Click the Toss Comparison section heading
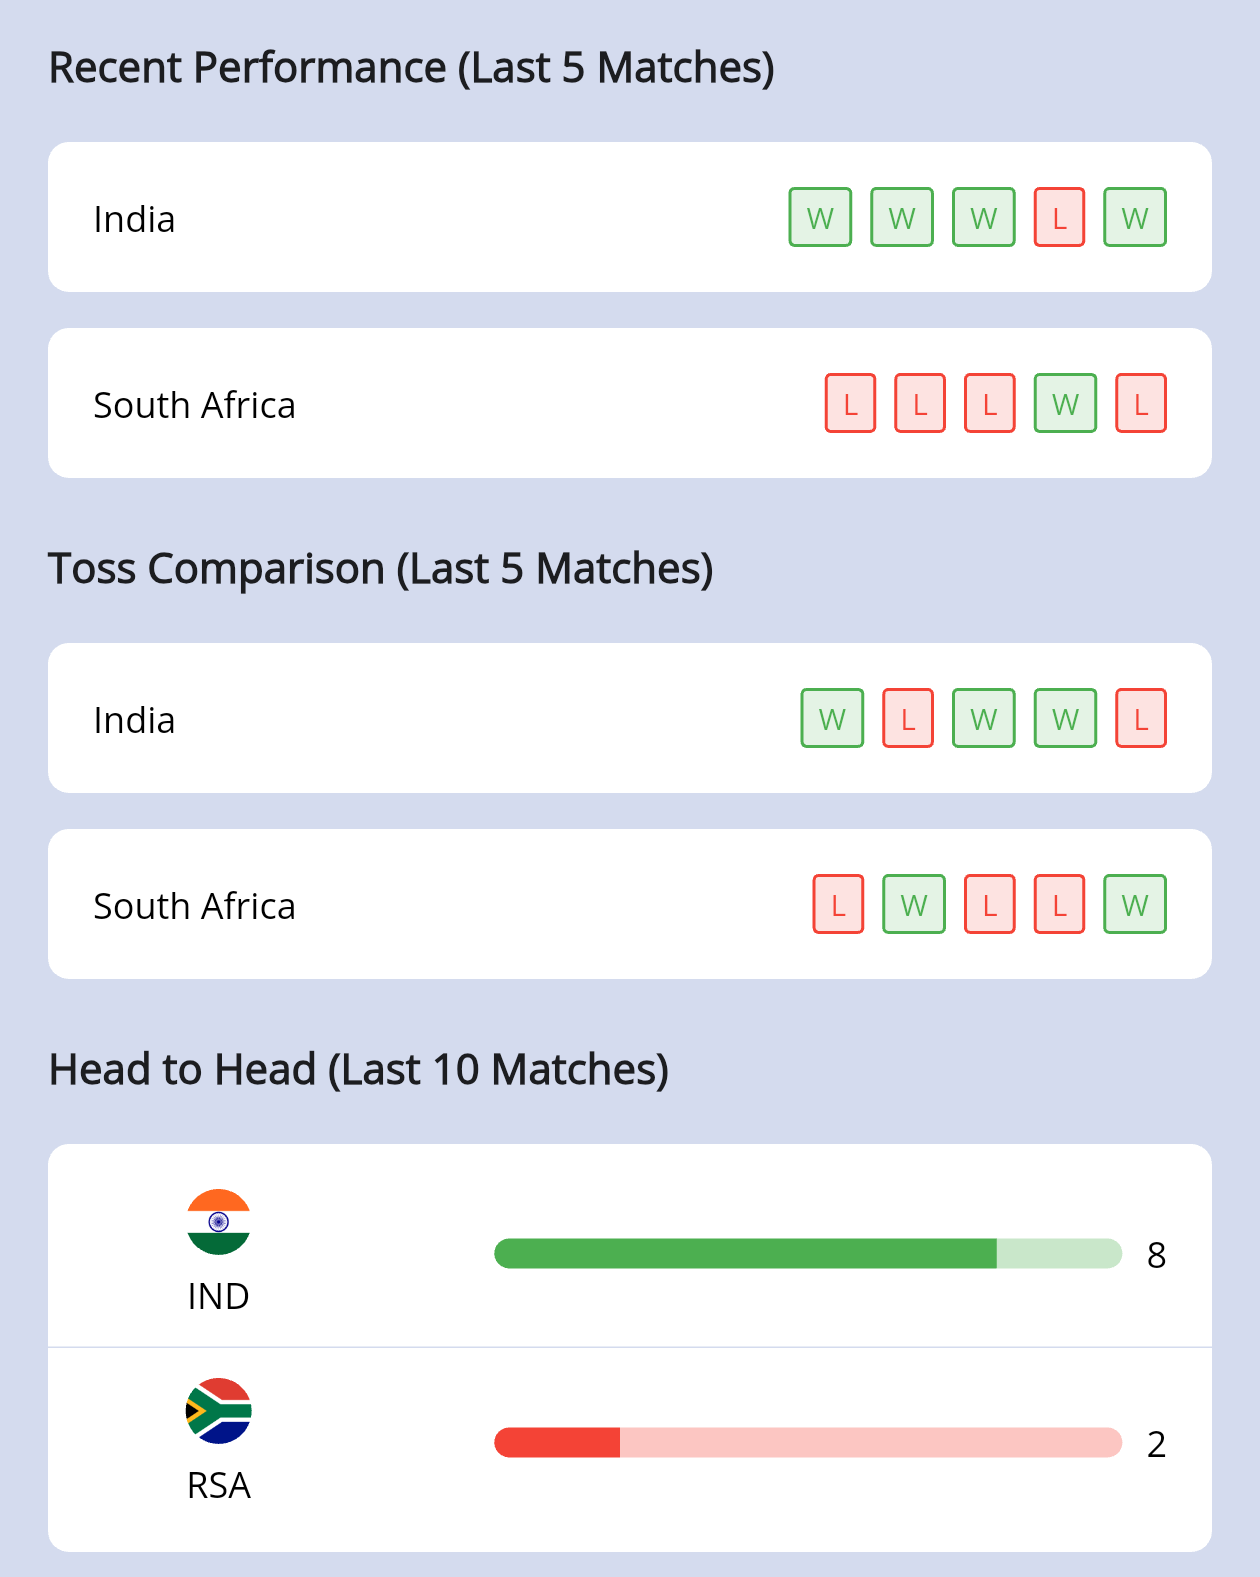1260x1577 pixels. (380, 568)
